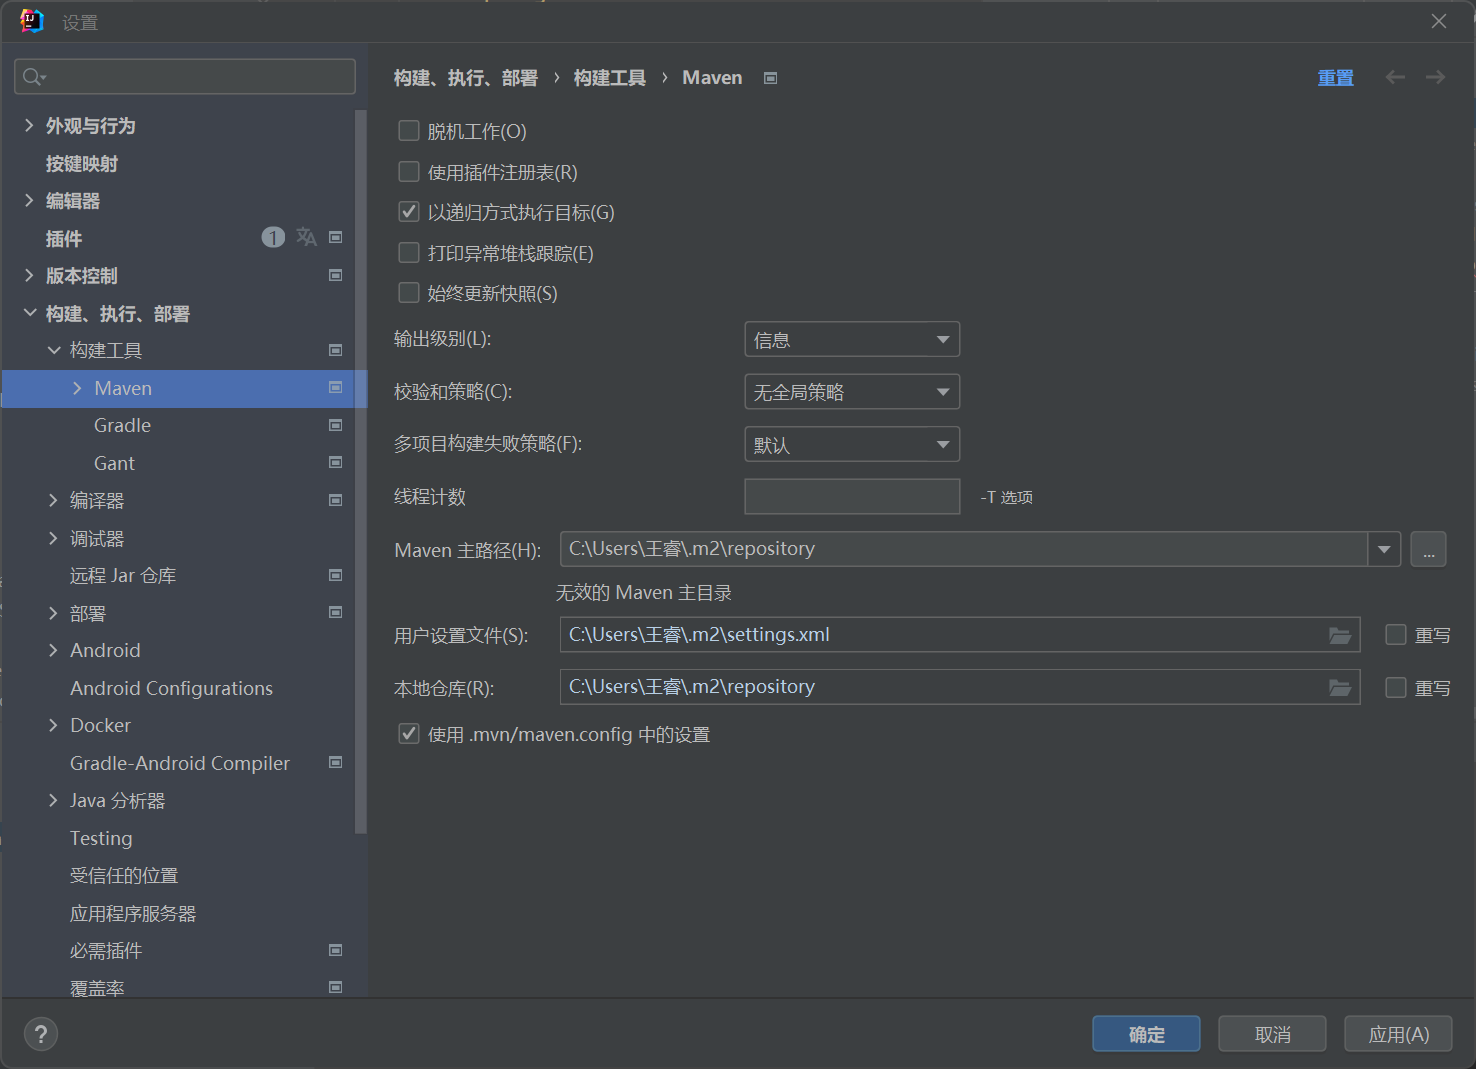The width and height of the screenshot is (1476, 1069).
Task: Click the settings tree vertical scrollbar
Action: point(361,470)
